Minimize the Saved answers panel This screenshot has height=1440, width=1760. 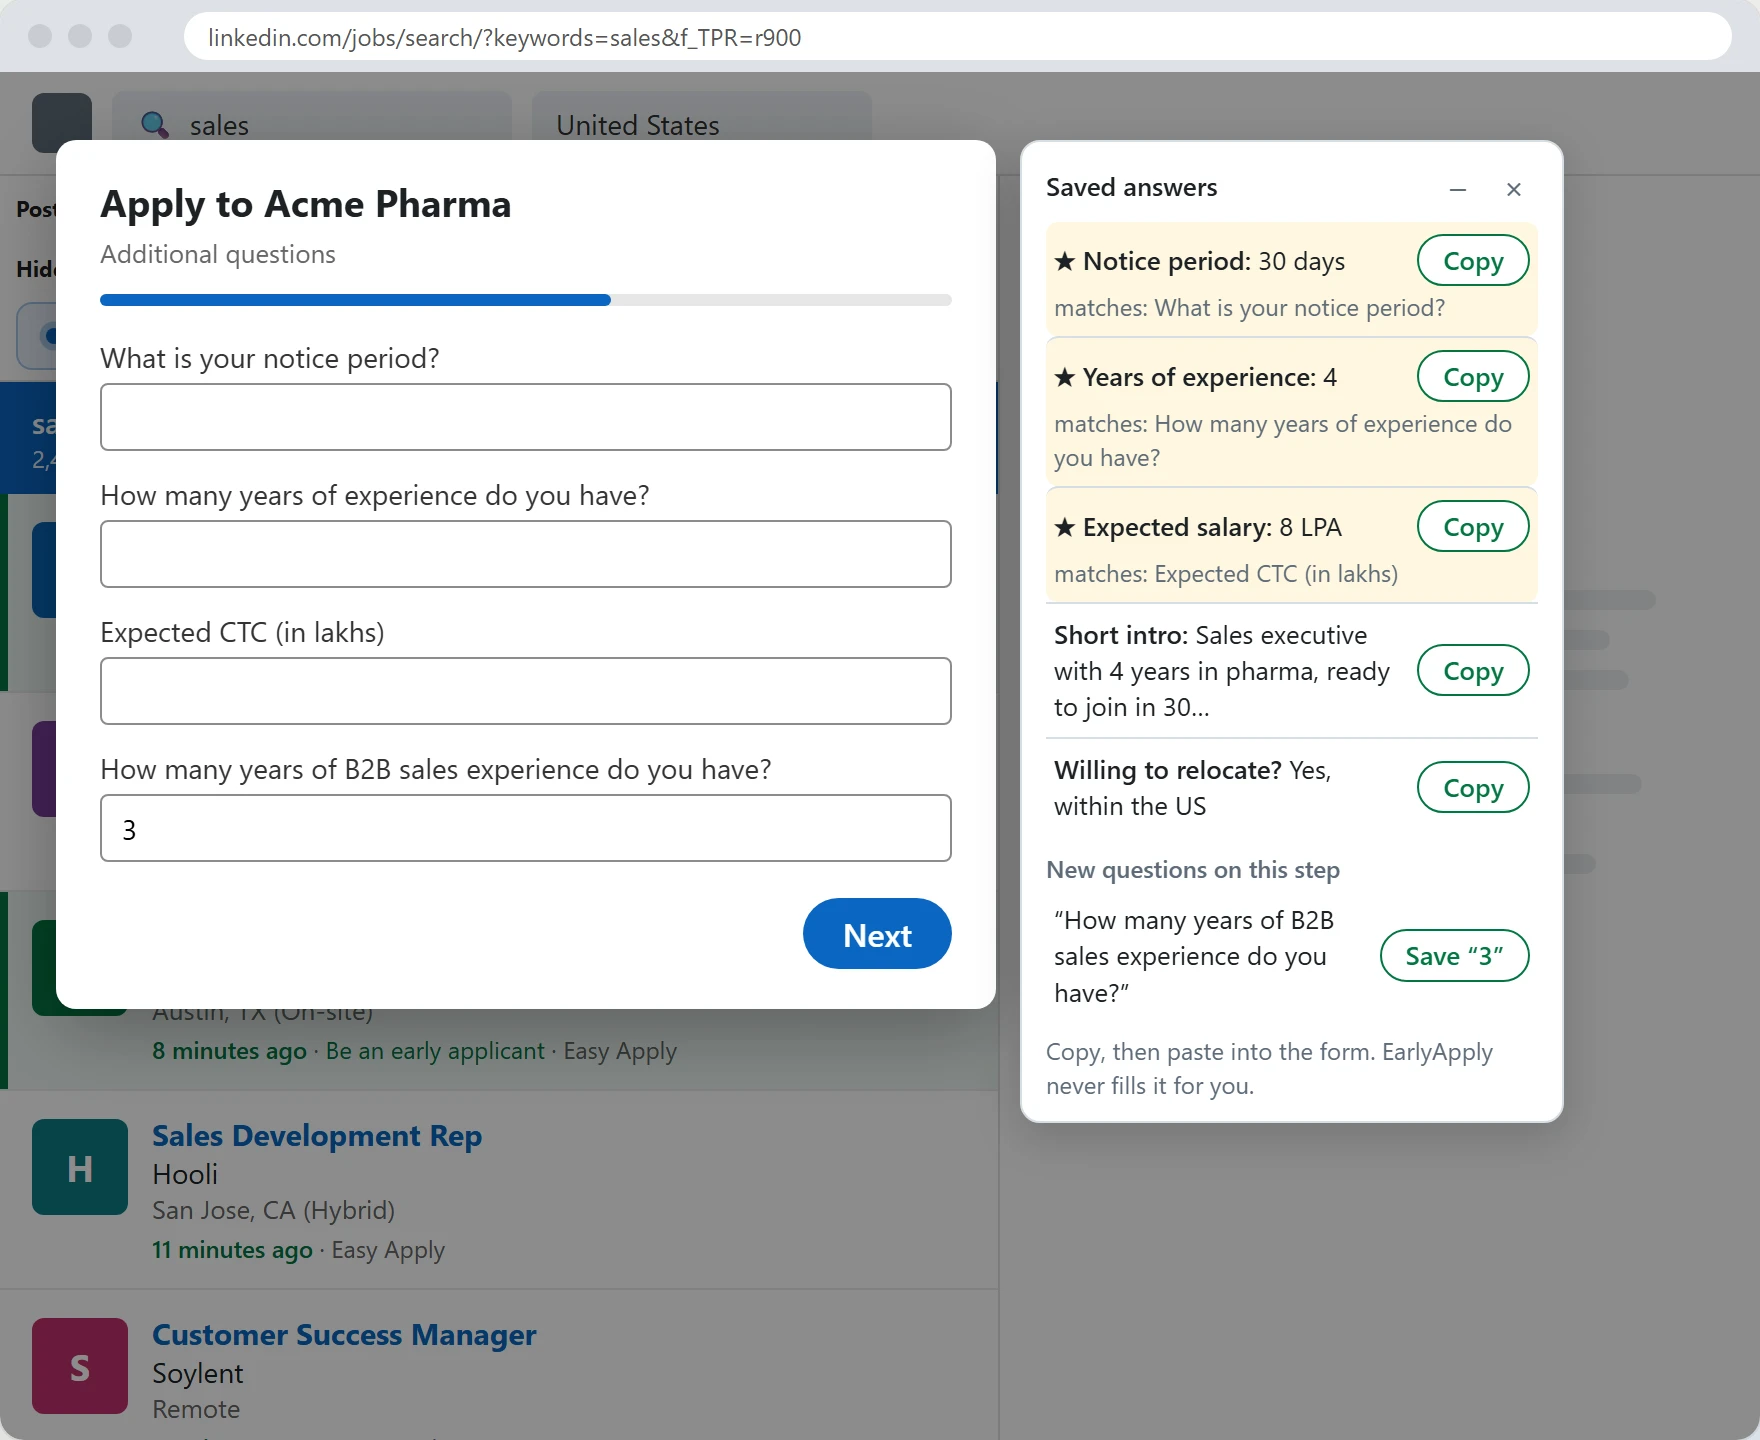[x=1458, y=189]
